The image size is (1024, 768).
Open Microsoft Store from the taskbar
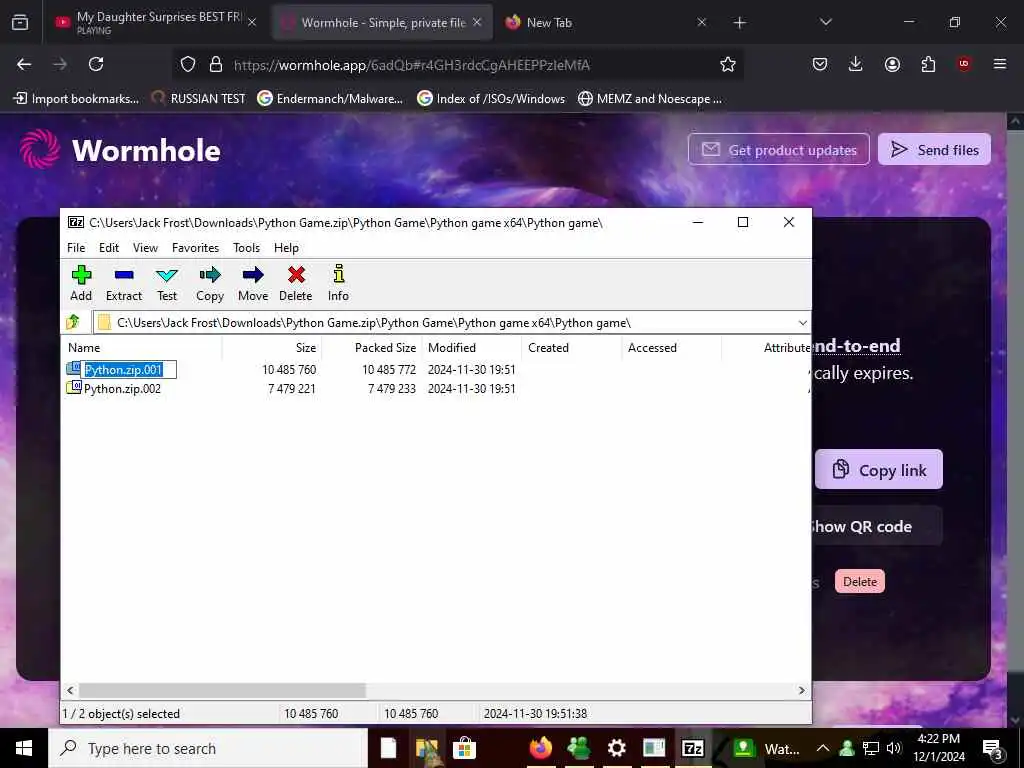tap(464, 748)
